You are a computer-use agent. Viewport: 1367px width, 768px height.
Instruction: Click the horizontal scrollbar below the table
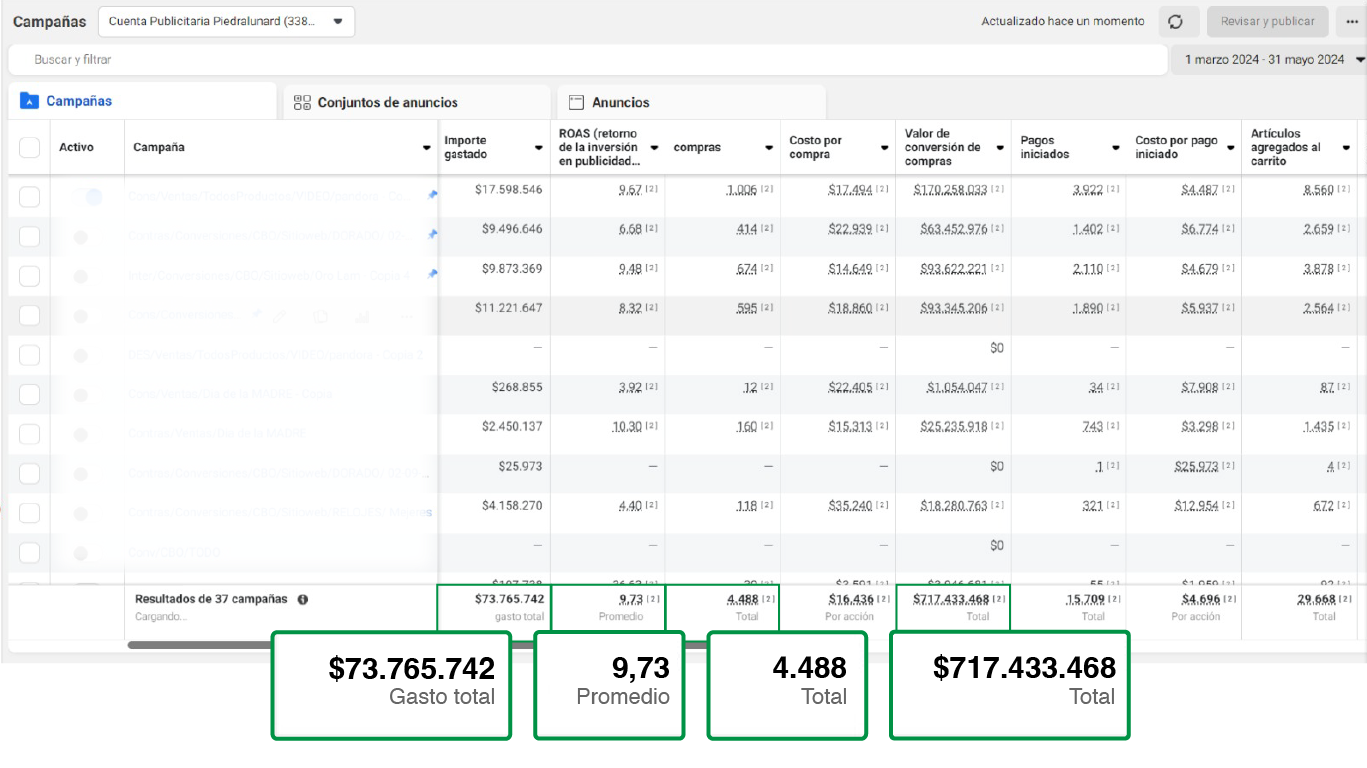click(x=200, y=645)
